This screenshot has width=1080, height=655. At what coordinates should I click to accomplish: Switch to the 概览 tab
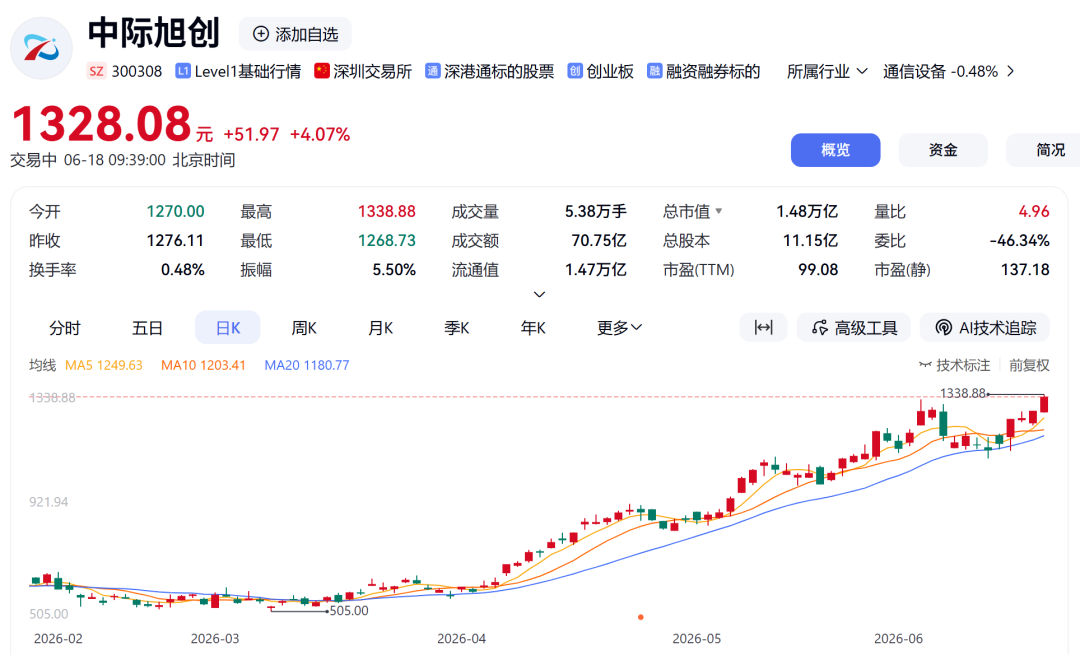tap(835, 150)
